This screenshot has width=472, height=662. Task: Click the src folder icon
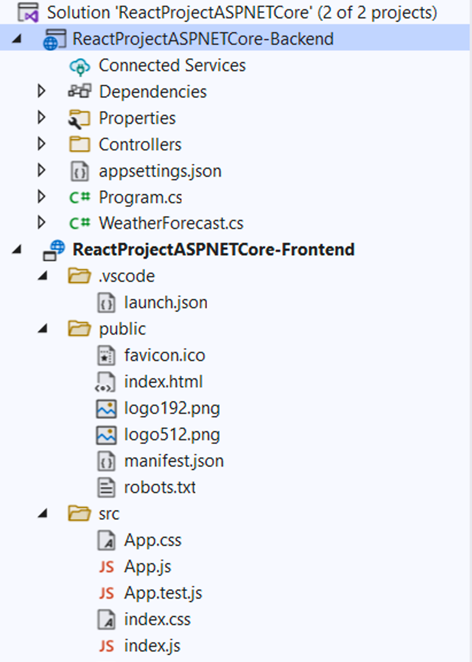pyautogui.click(x=79, y=514)
